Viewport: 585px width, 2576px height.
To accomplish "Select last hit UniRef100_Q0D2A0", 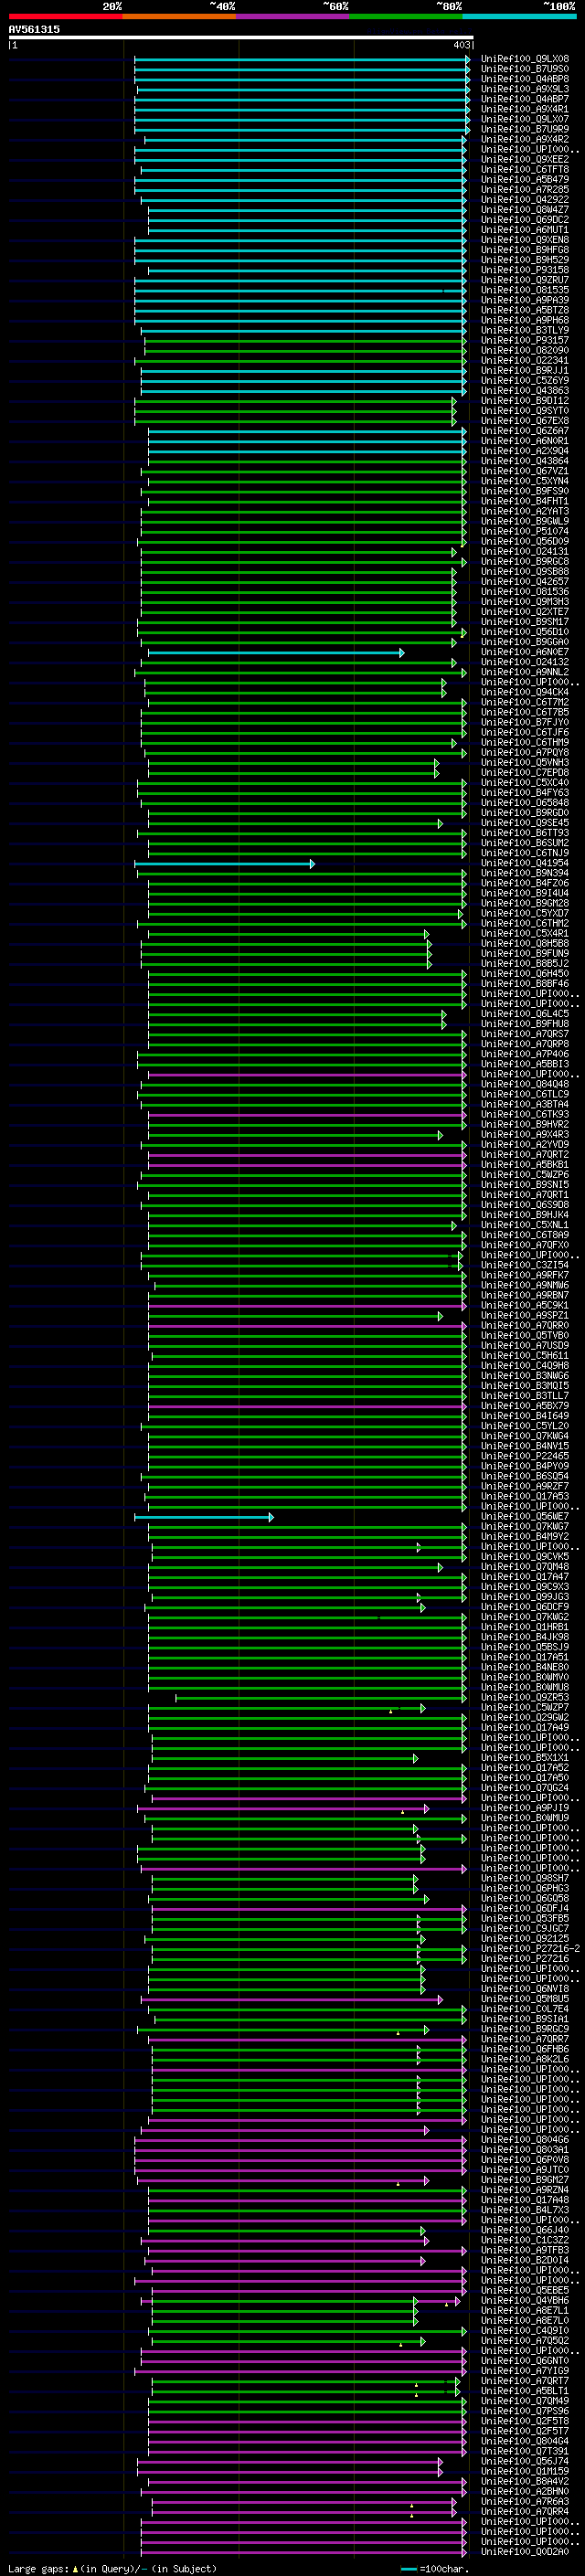I will pyautogui.click(x=525, y=2551).
